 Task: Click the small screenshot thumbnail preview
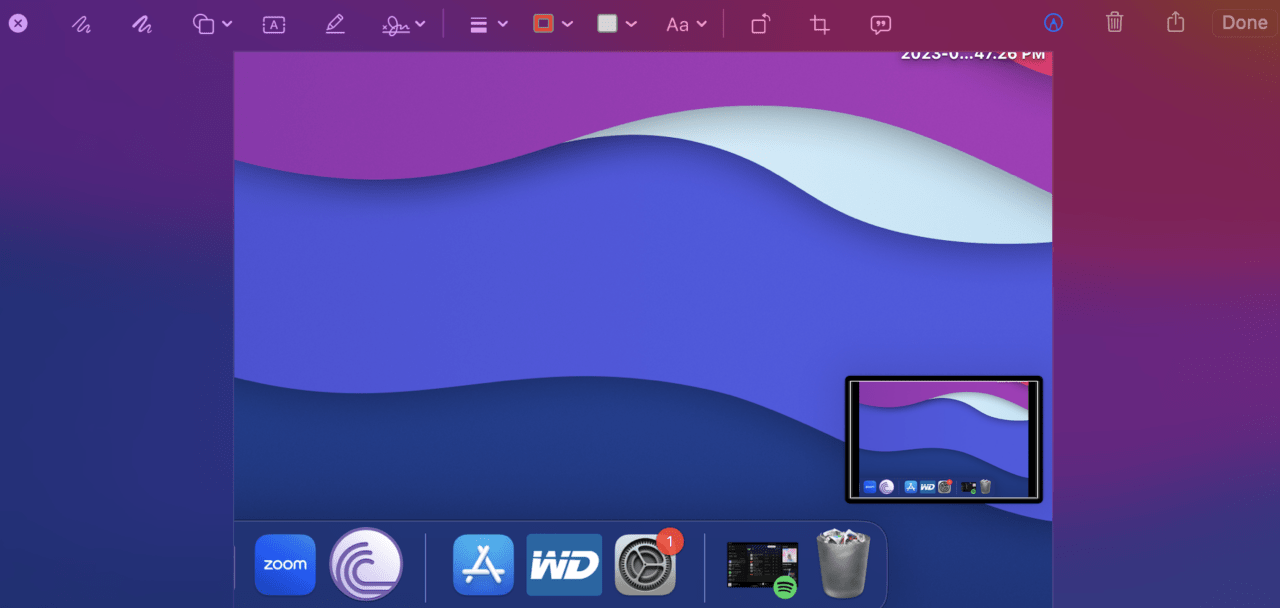tap(943, 439)
